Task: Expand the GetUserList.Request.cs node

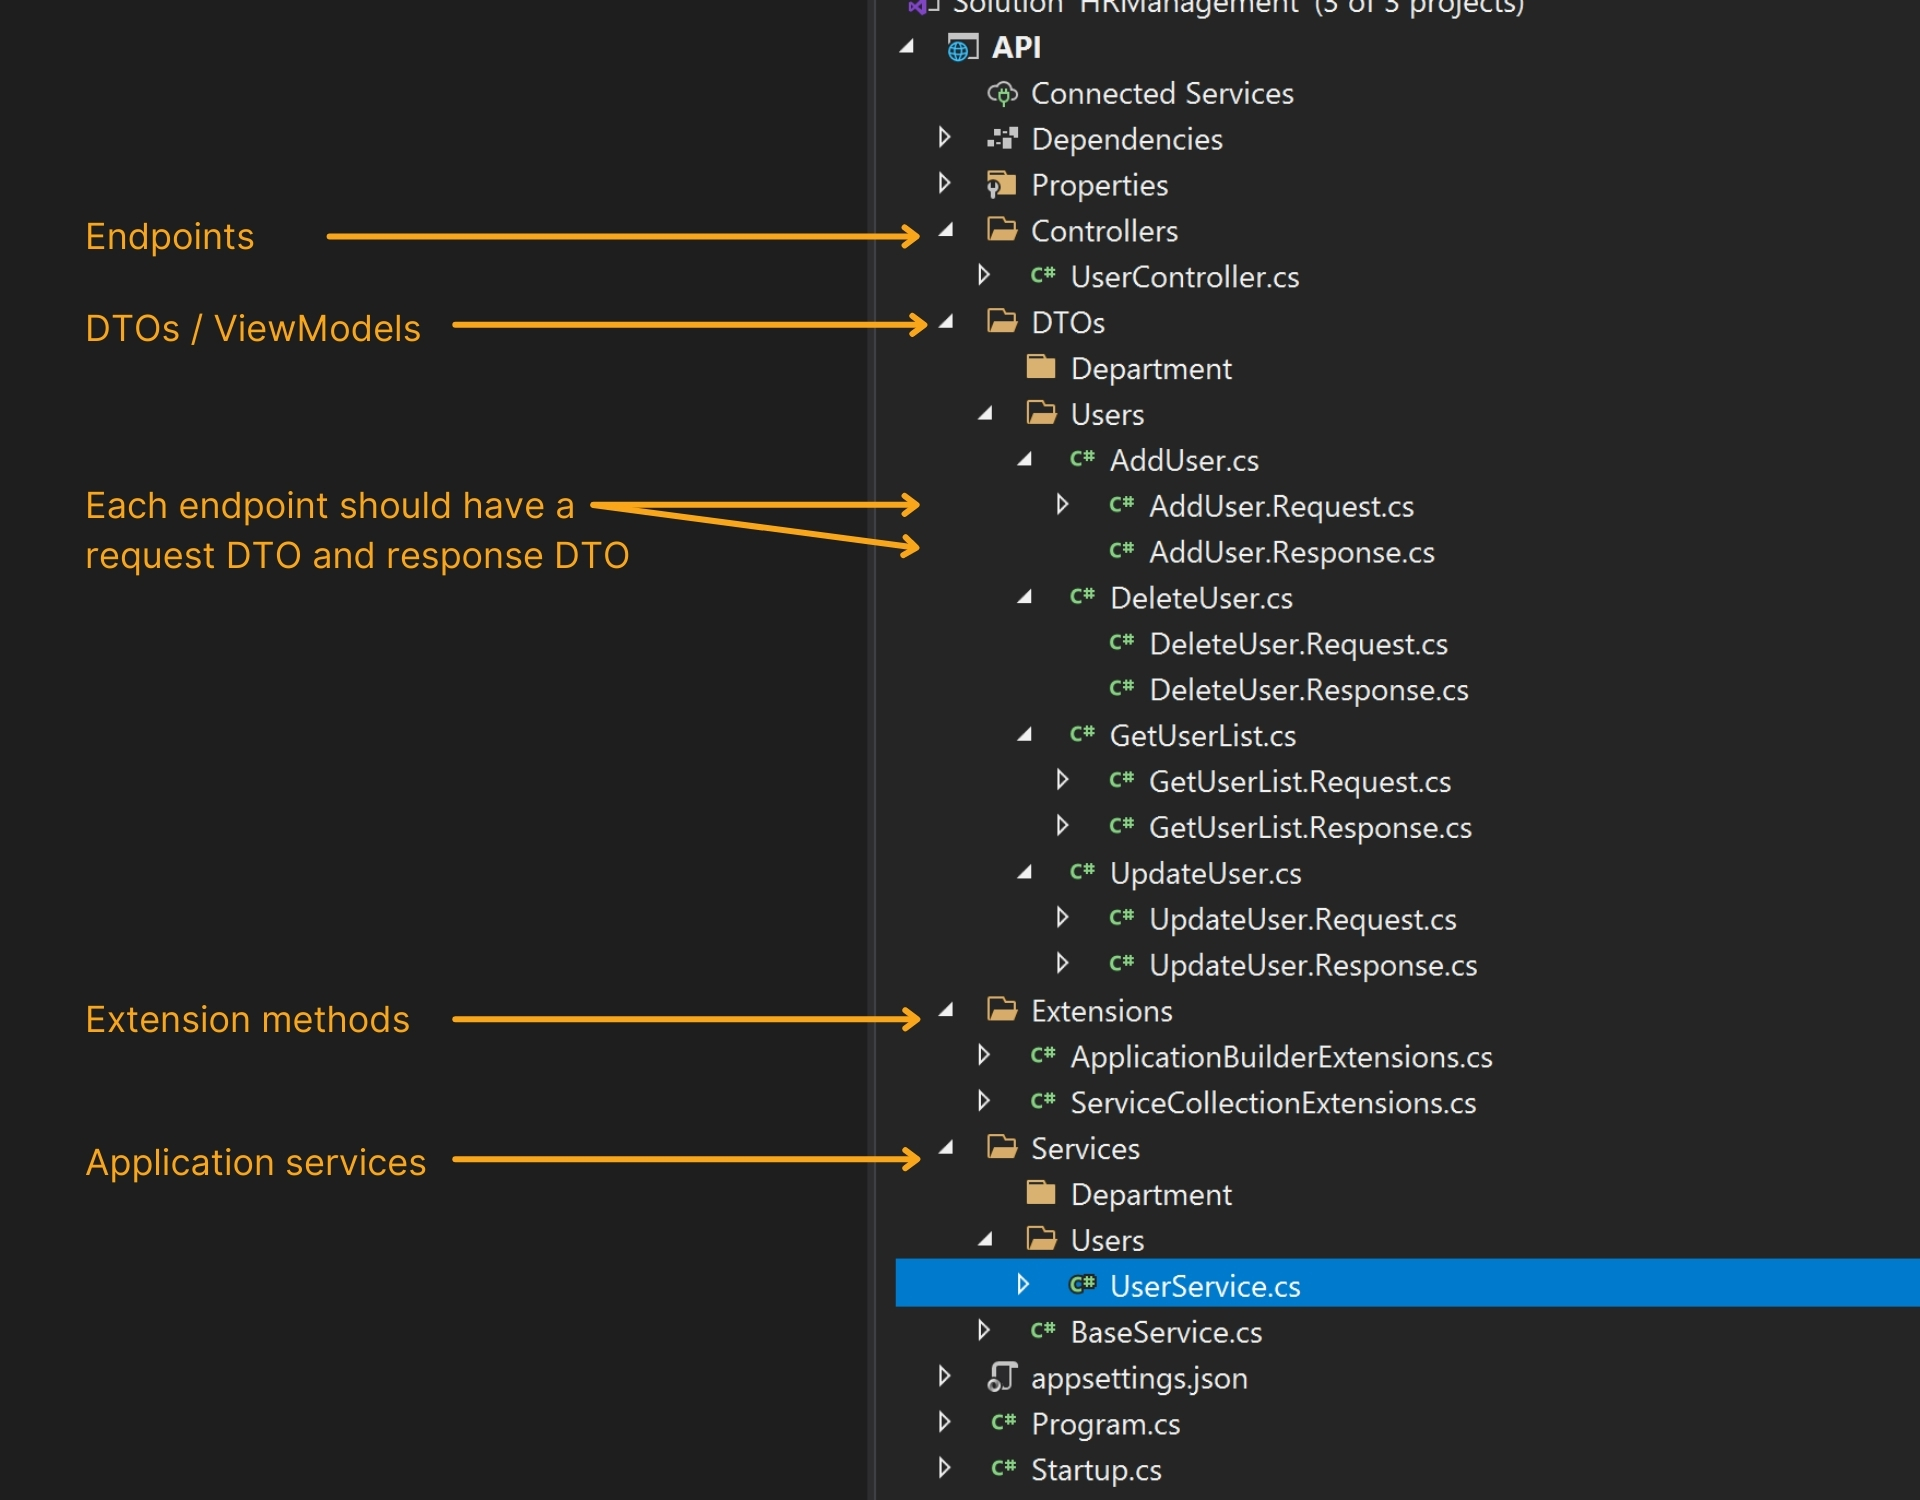Action: (1063, 781)
